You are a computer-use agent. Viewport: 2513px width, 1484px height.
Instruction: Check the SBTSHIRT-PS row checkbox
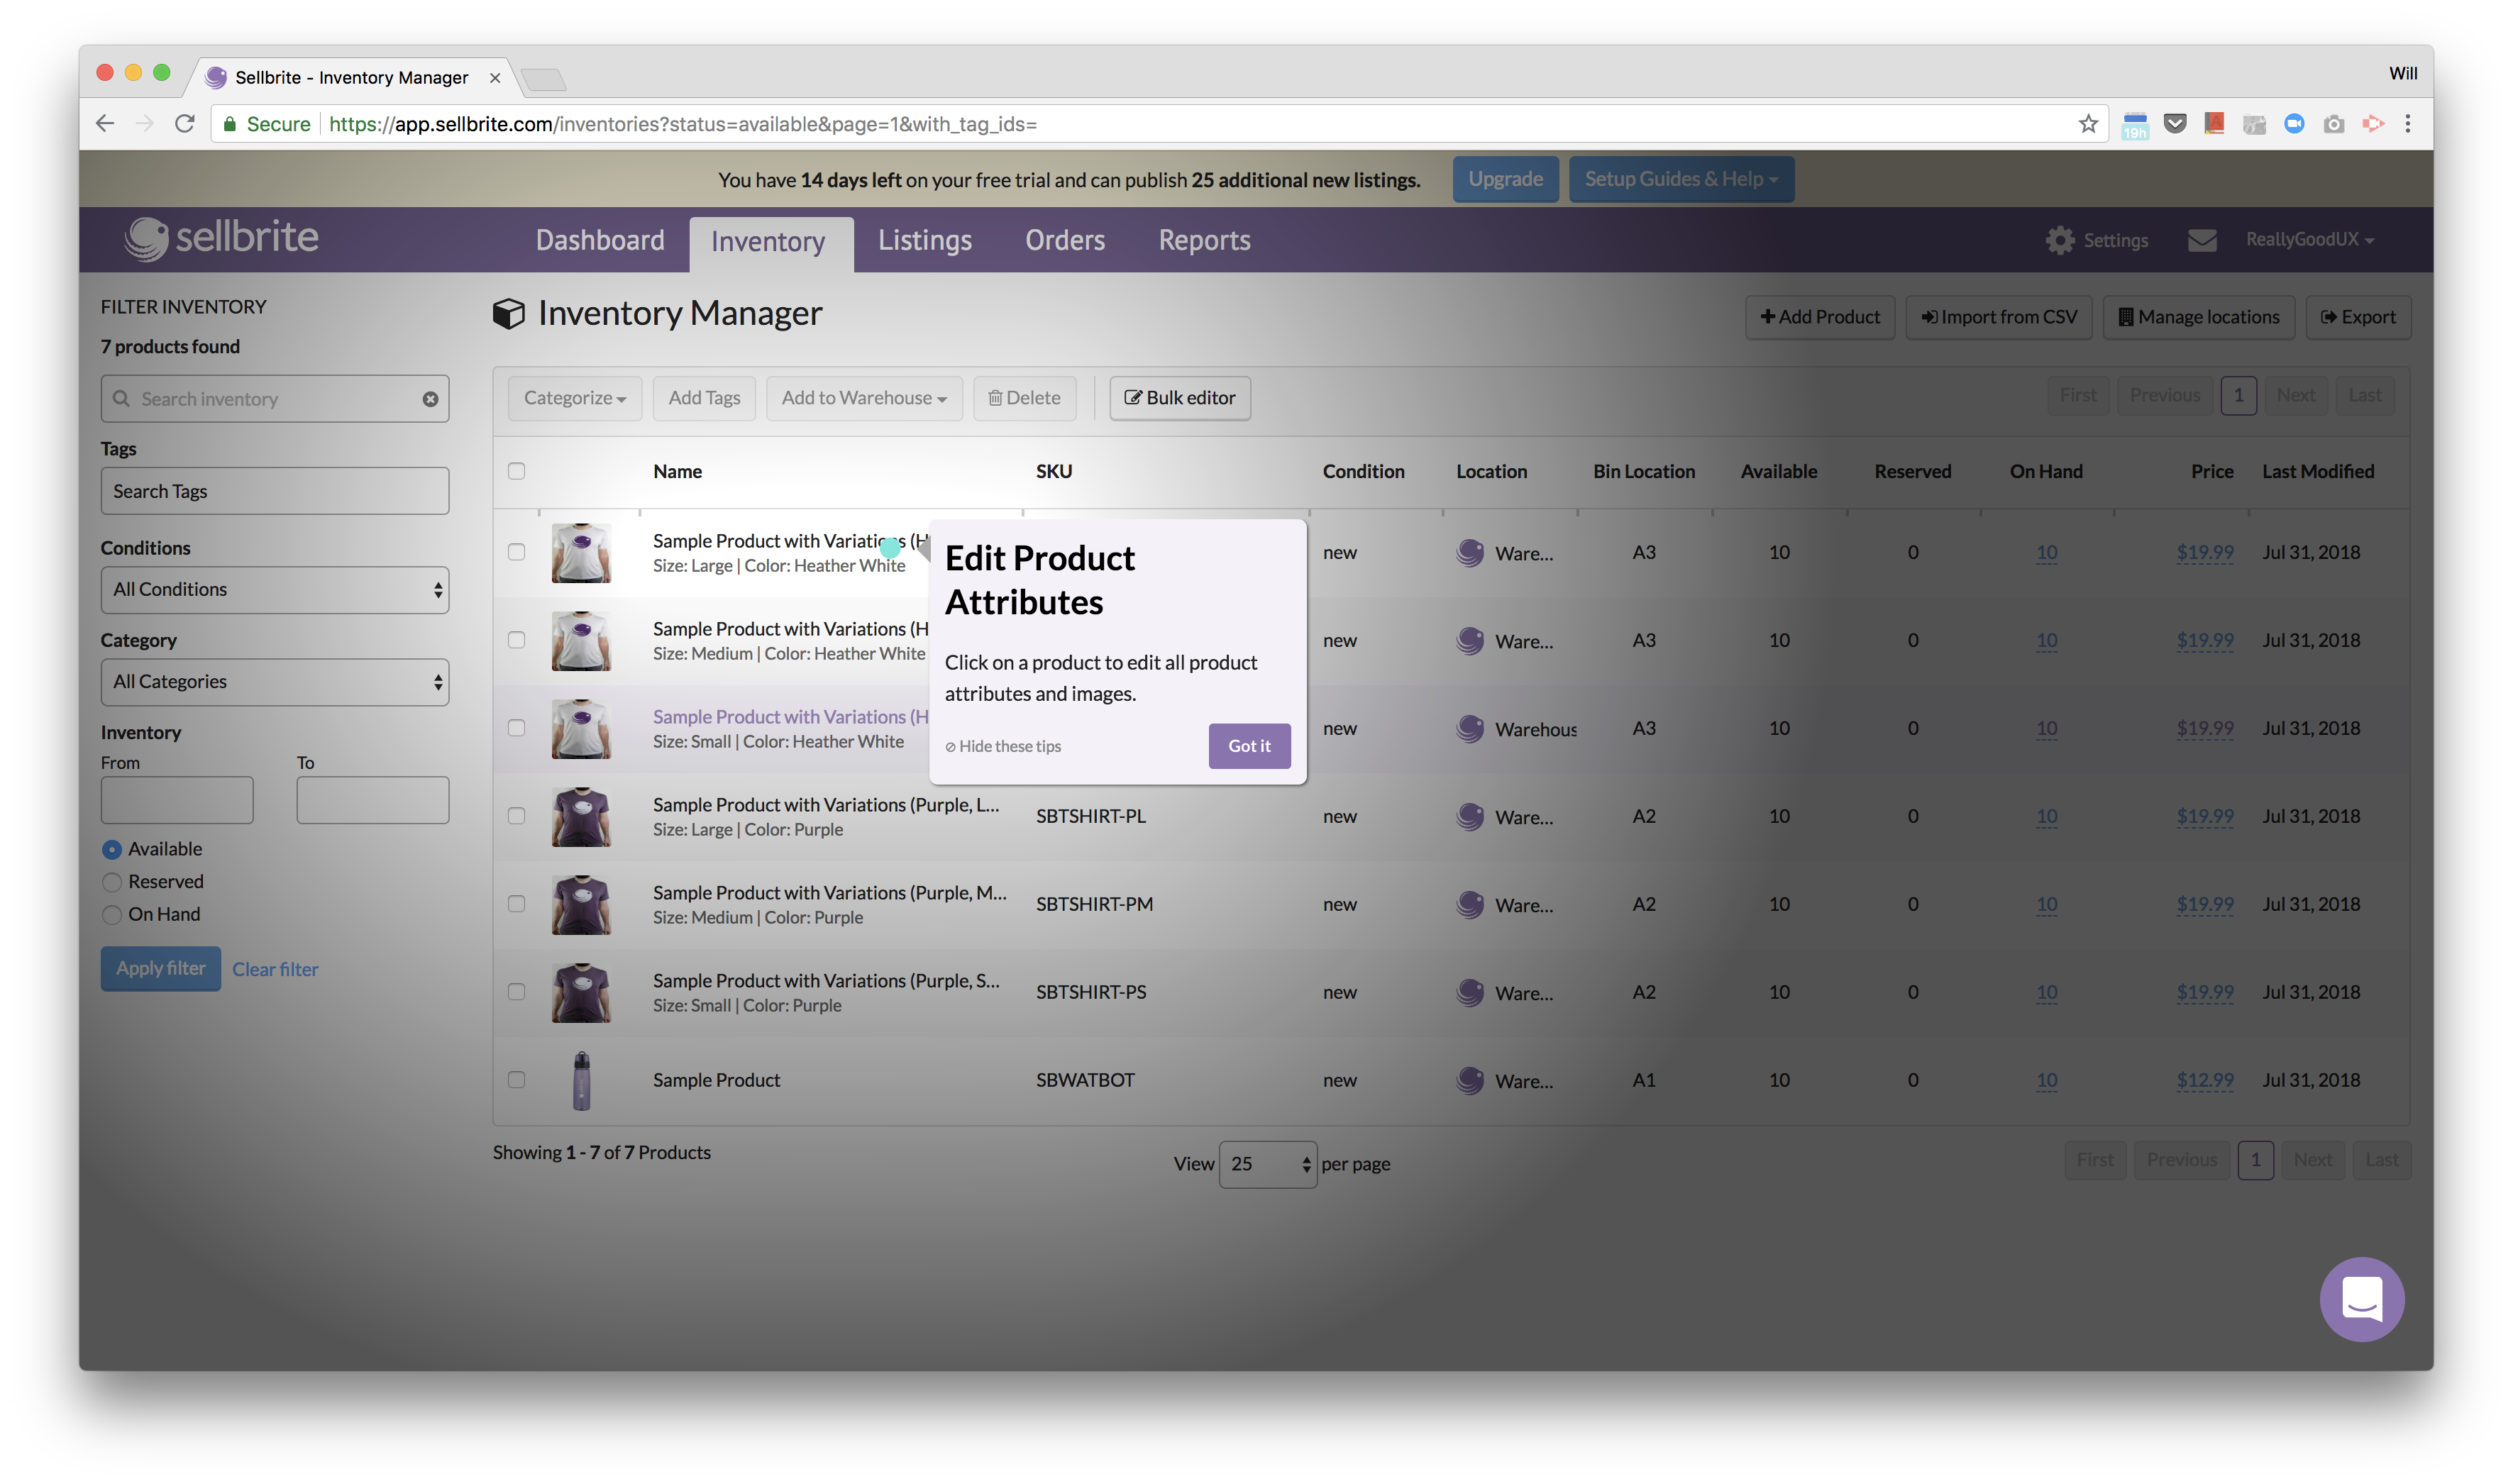pyautogui.click(x=516, y=992)
